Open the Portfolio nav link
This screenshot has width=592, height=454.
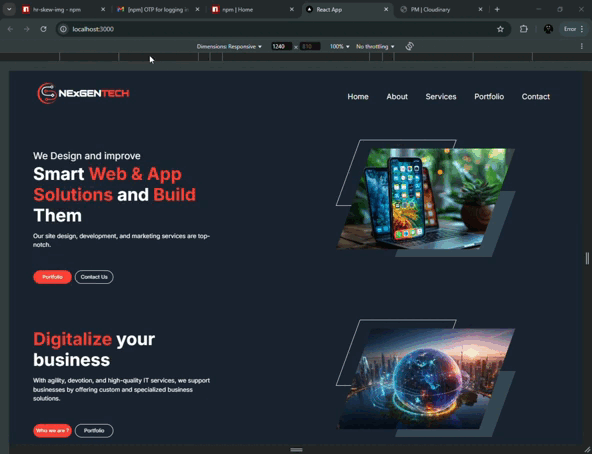coord(489,97)
